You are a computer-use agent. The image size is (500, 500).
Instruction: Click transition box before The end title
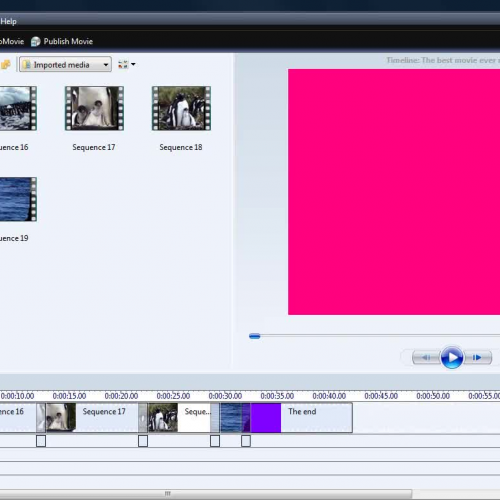click(x=246, y=441)
